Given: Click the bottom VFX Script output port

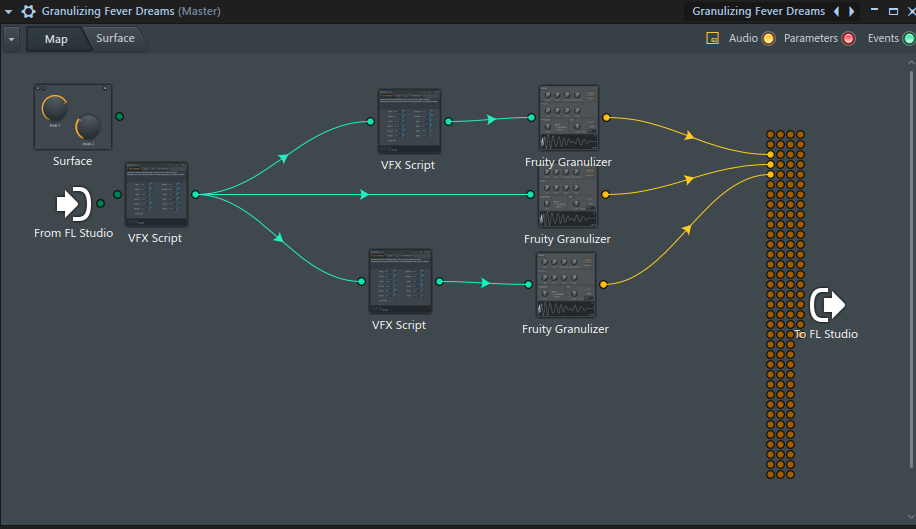Looking at the screenshot, I should click(x=439, y=281).
